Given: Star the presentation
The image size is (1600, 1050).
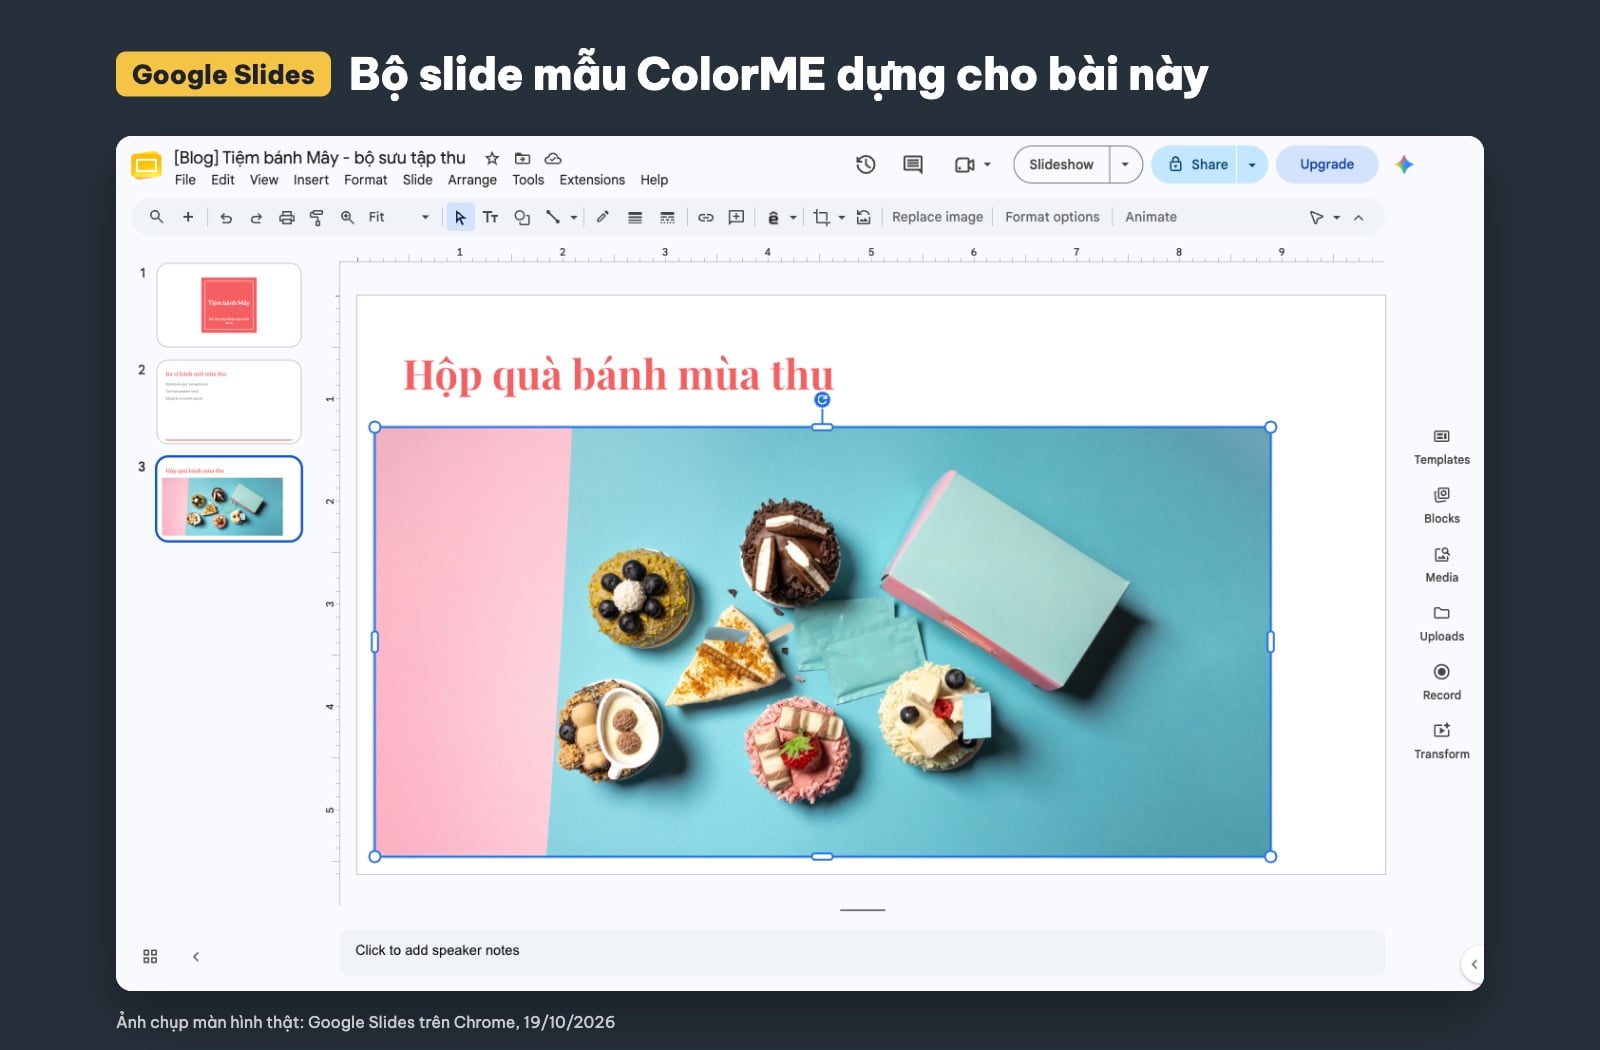Looking at the screenshot, I should pyautogui.click(x=492, y=158).
